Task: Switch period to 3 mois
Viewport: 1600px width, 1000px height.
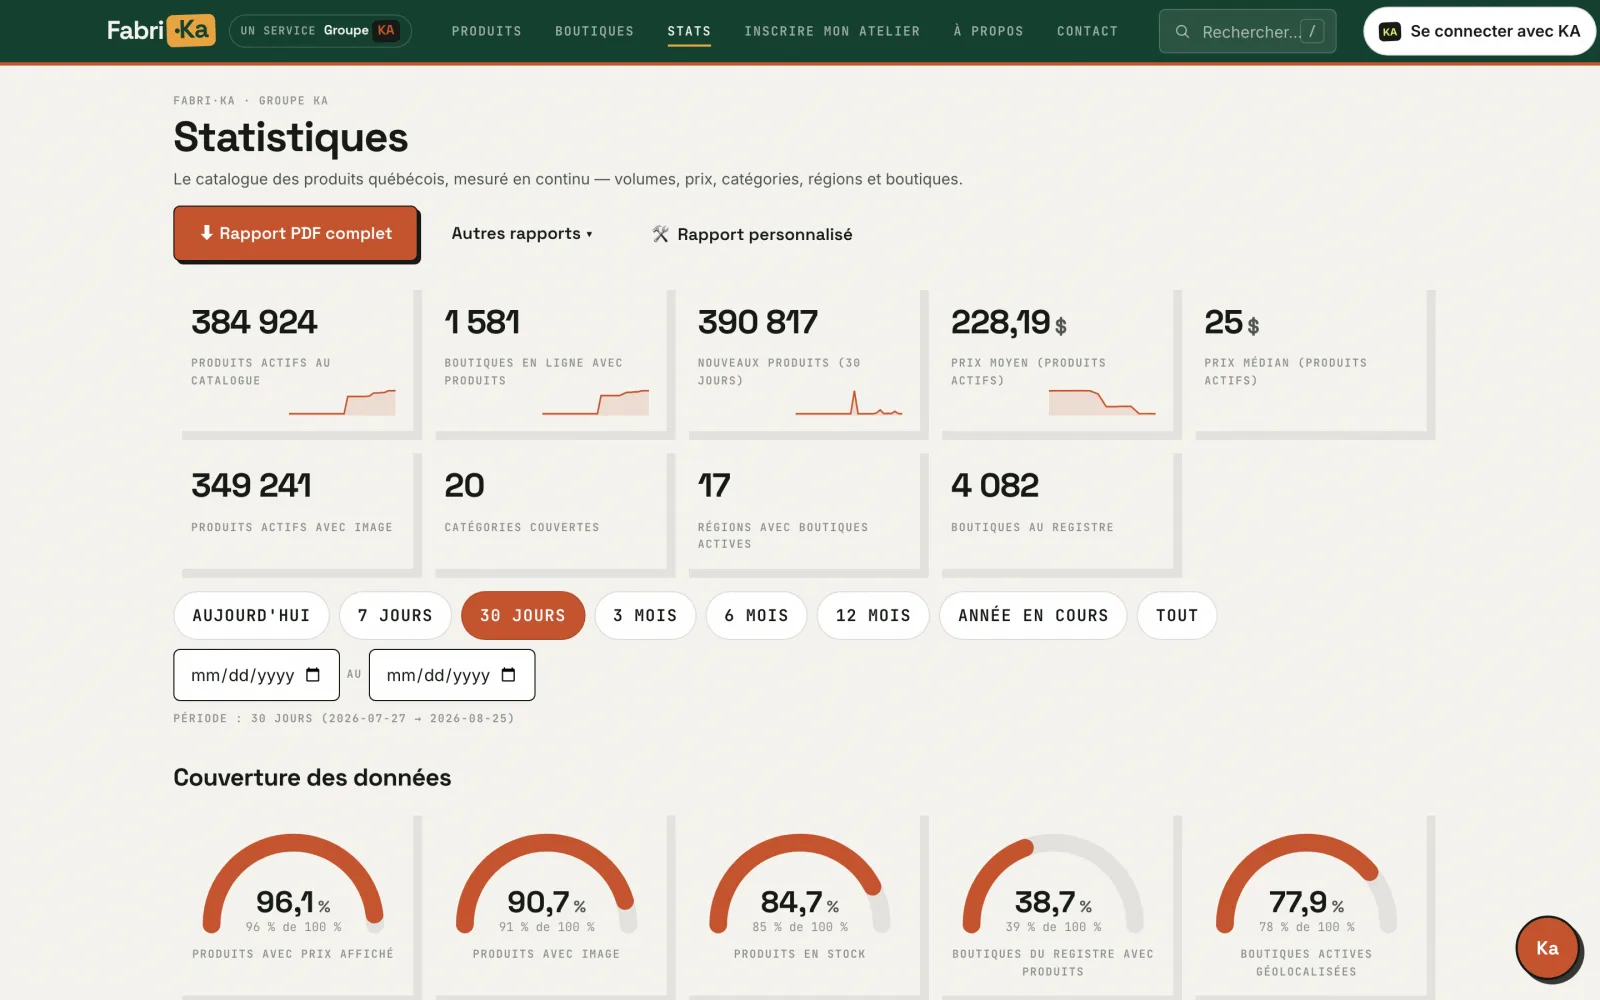Action: tap(645, 615)
